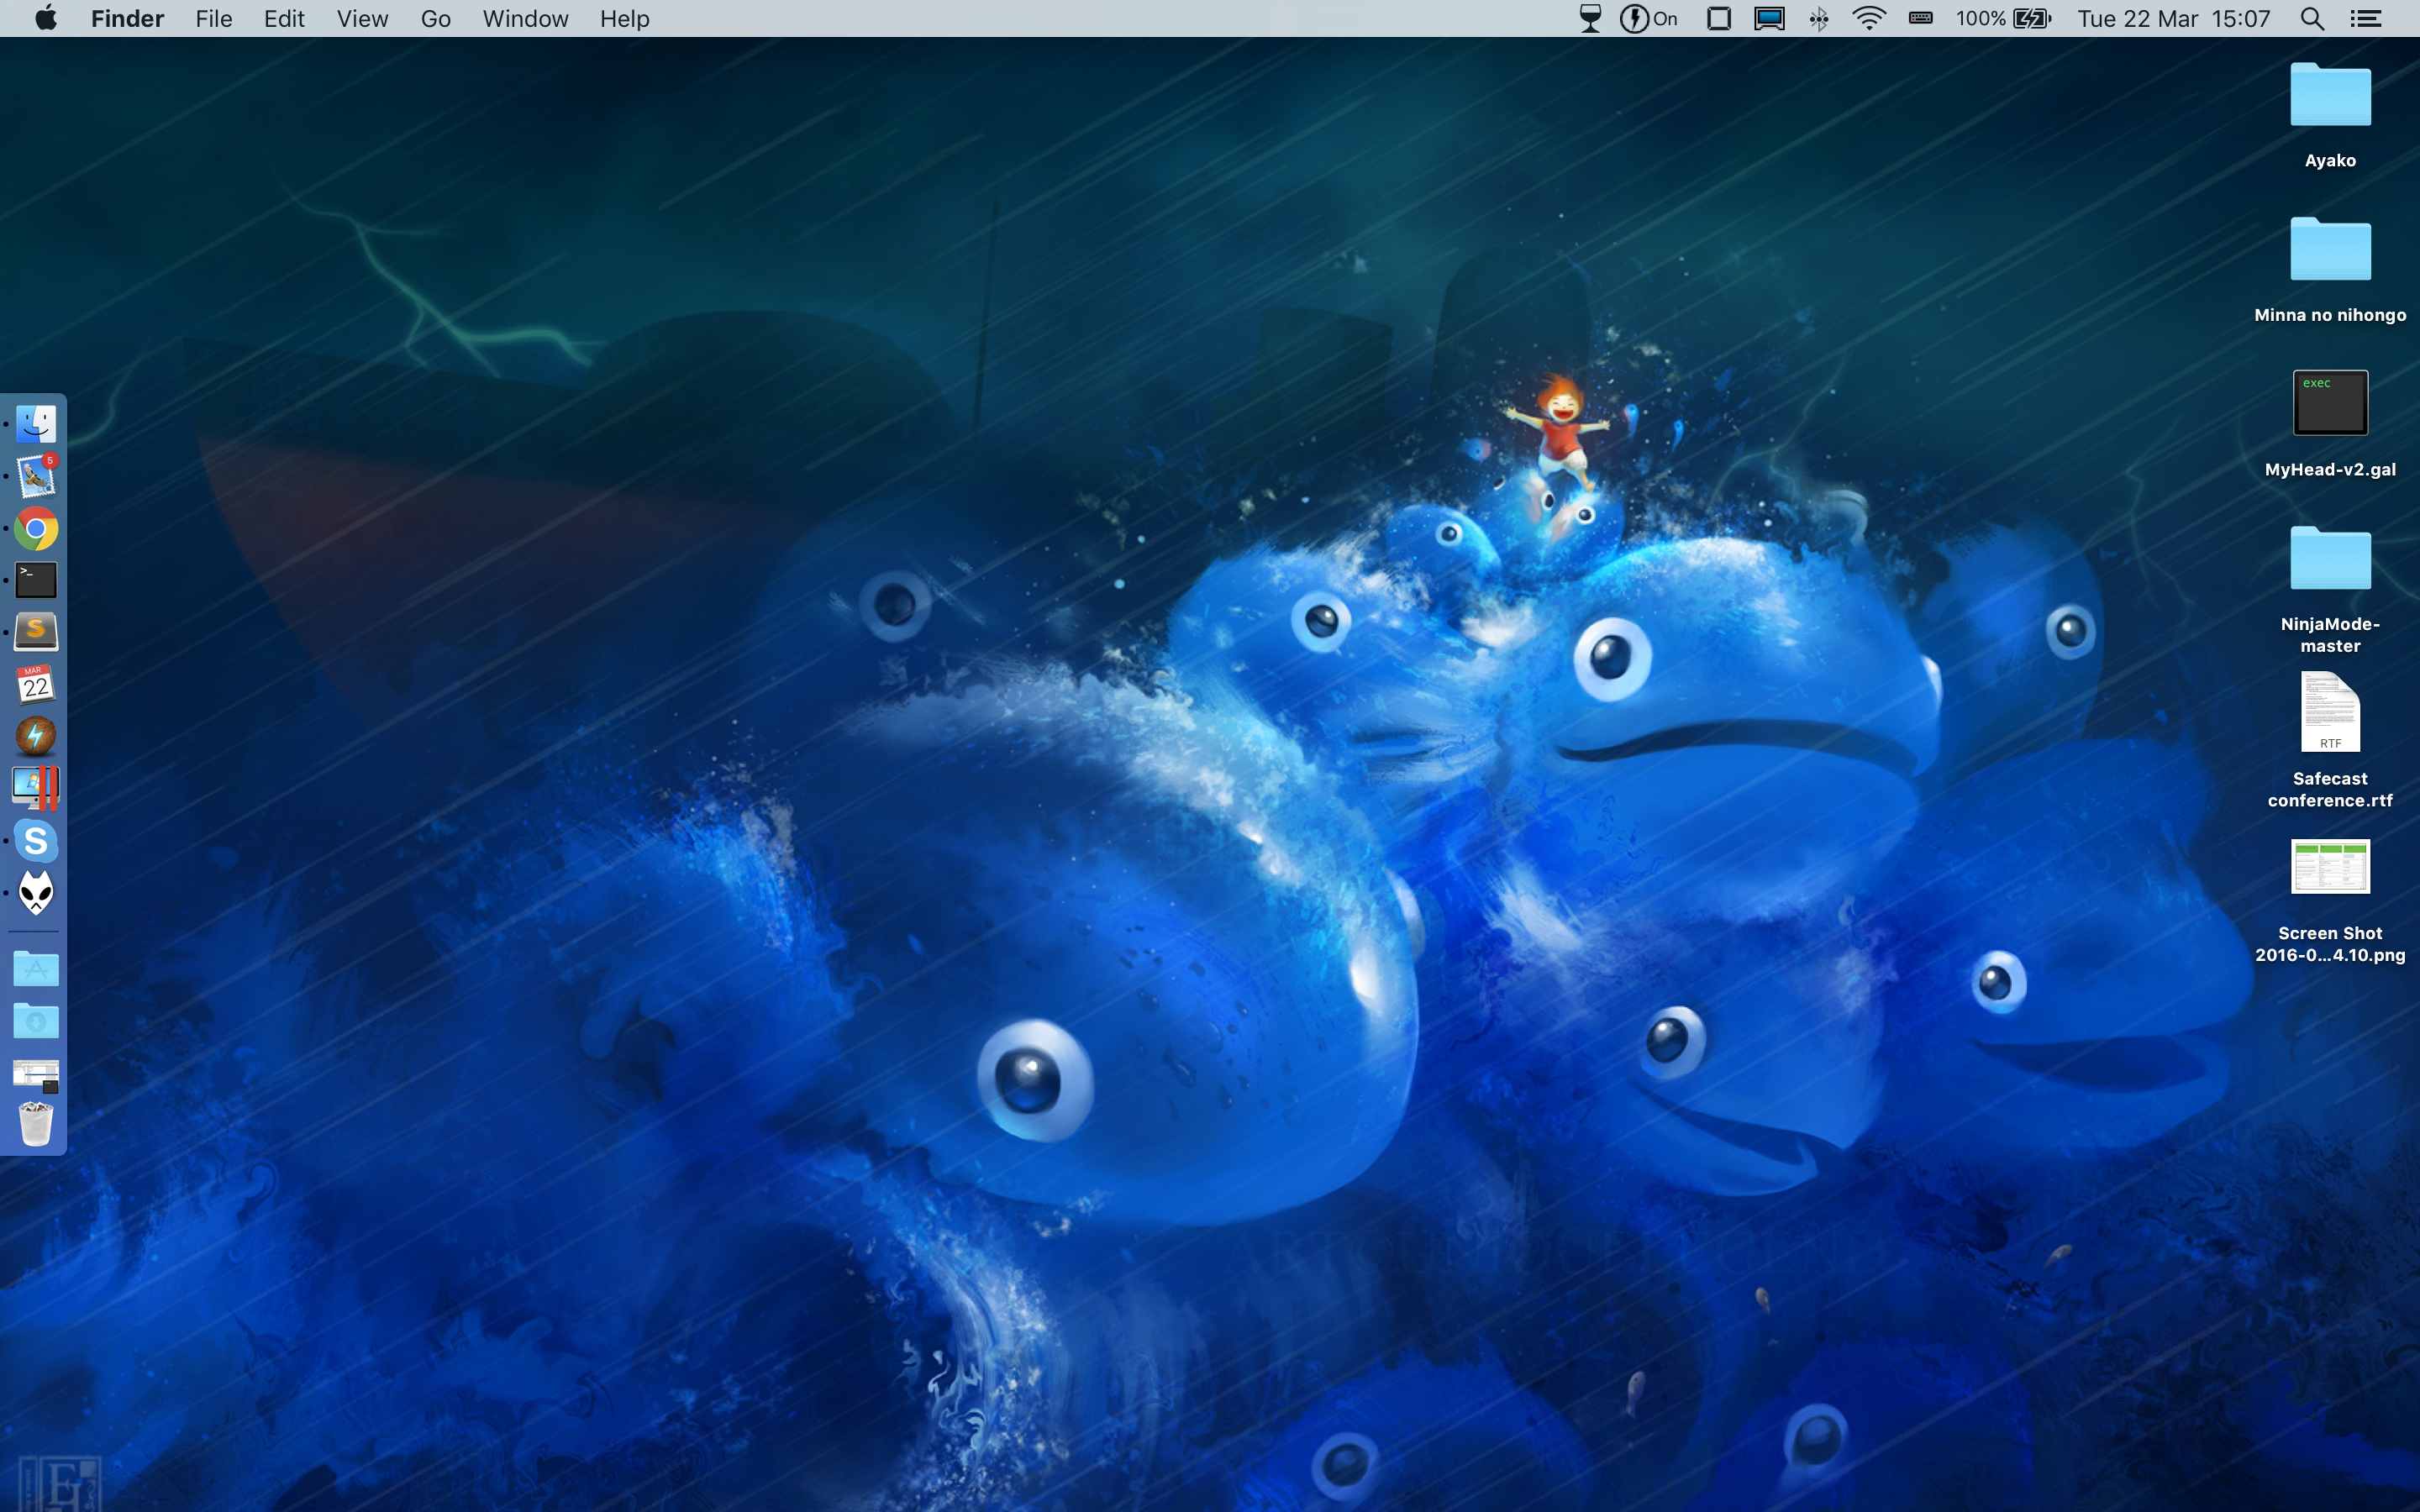Viewport: 2420px width, 1512px height.
Task: Launch Parallels Desktop from the Dock
Action: point(36,788)
